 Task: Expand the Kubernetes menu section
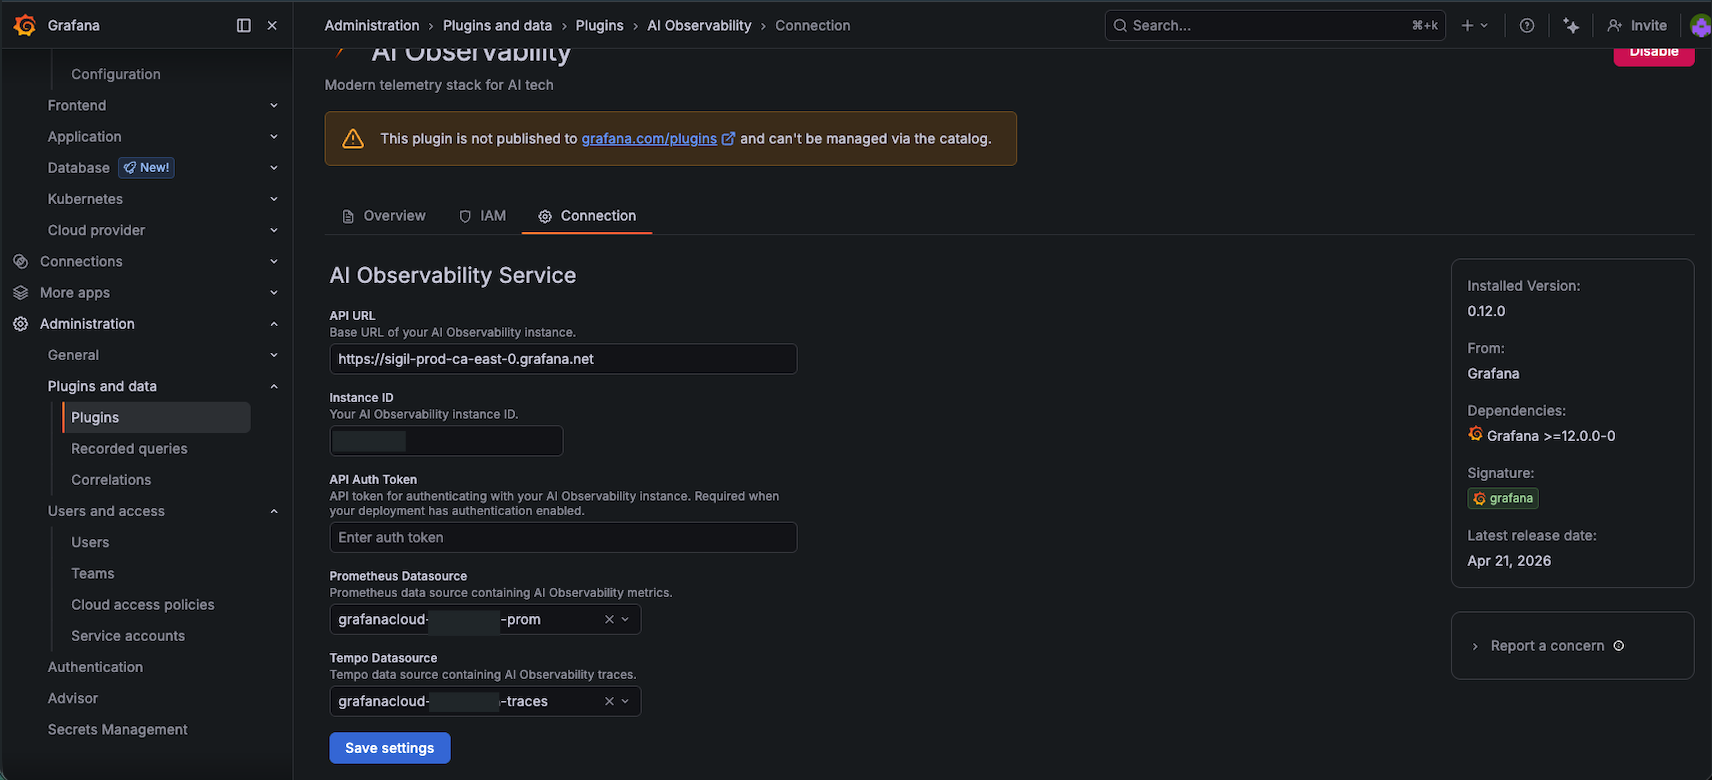(274, 199)
